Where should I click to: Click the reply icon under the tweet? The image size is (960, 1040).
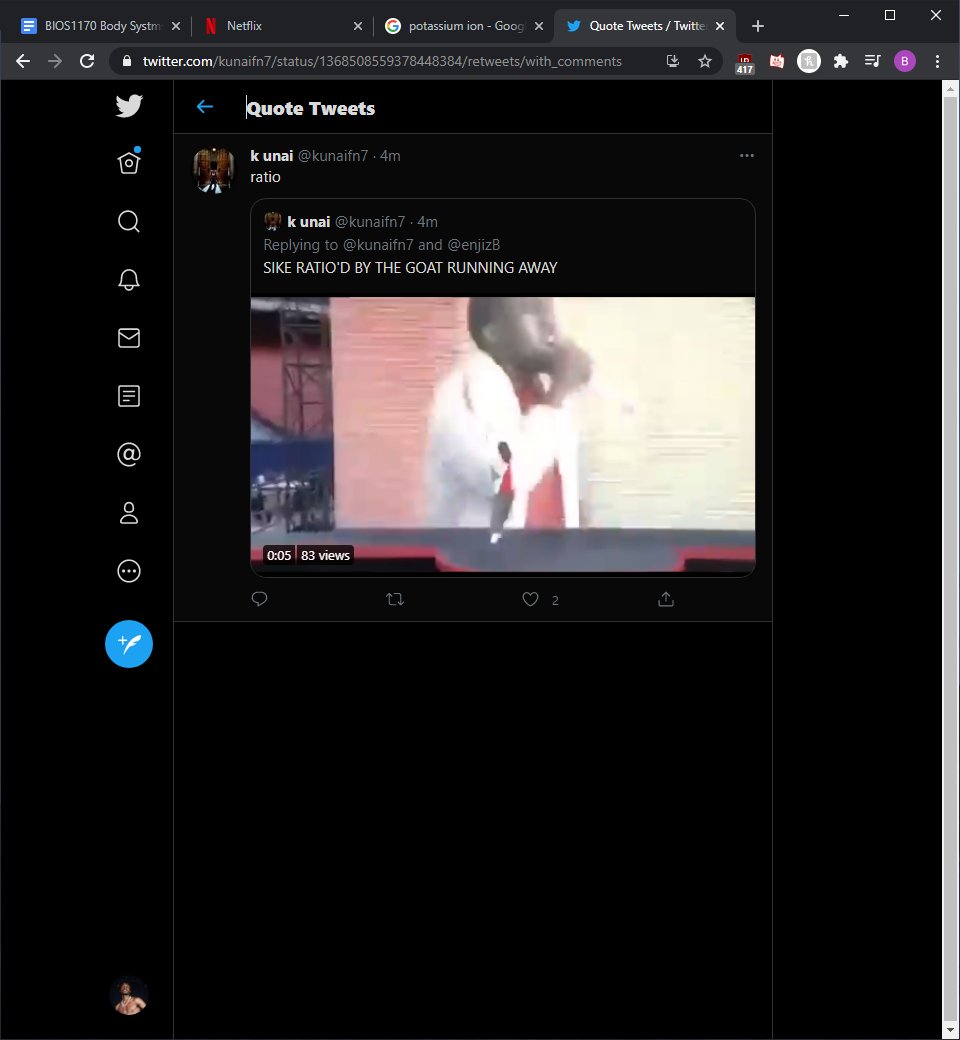coord(259,600)
